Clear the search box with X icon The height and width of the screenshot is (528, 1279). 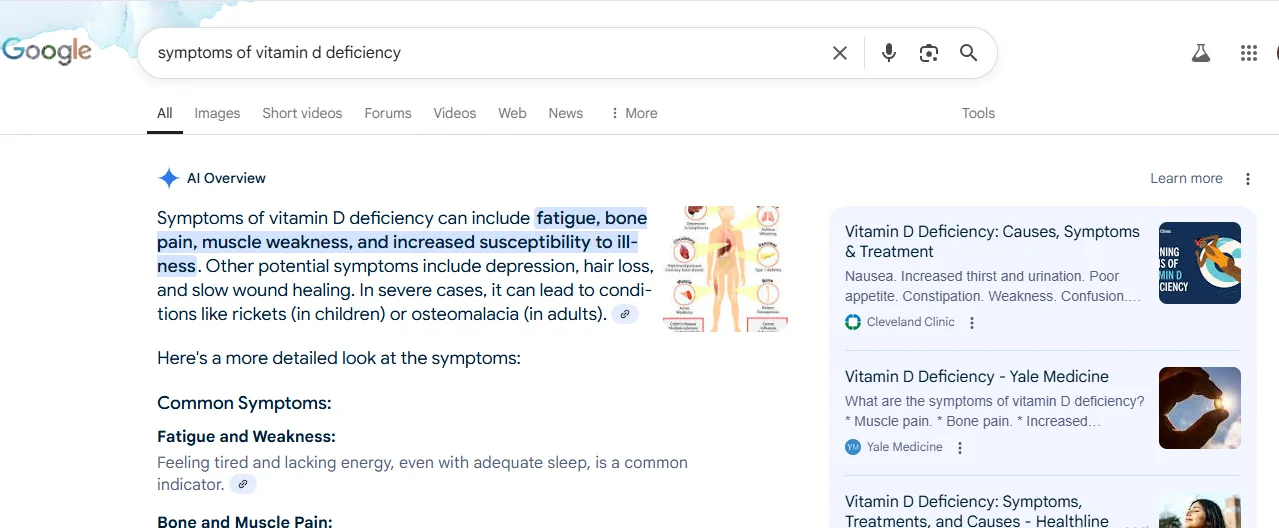click(840, 53)
